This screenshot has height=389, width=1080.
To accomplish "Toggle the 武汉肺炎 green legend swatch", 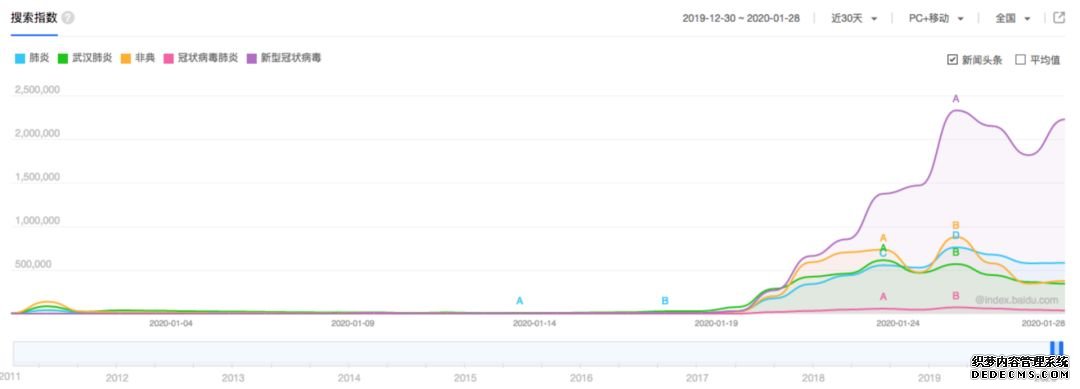I will point(63,59).
